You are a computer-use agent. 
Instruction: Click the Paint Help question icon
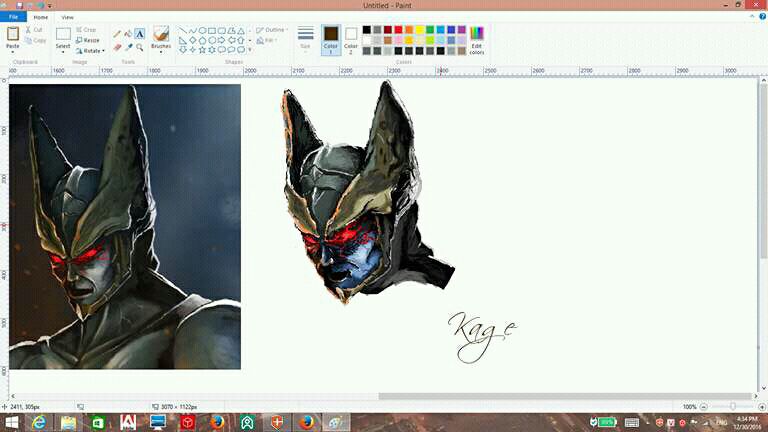click(762, 17)
